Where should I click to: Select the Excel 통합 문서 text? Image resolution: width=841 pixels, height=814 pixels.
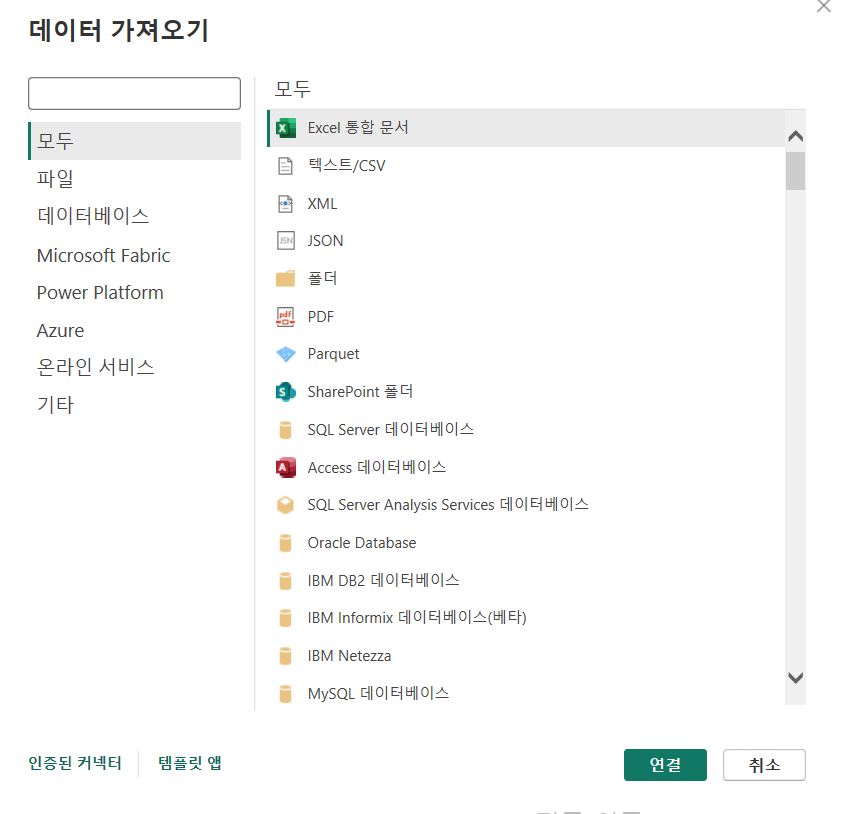pyautogui.click(x=358, y=128)
